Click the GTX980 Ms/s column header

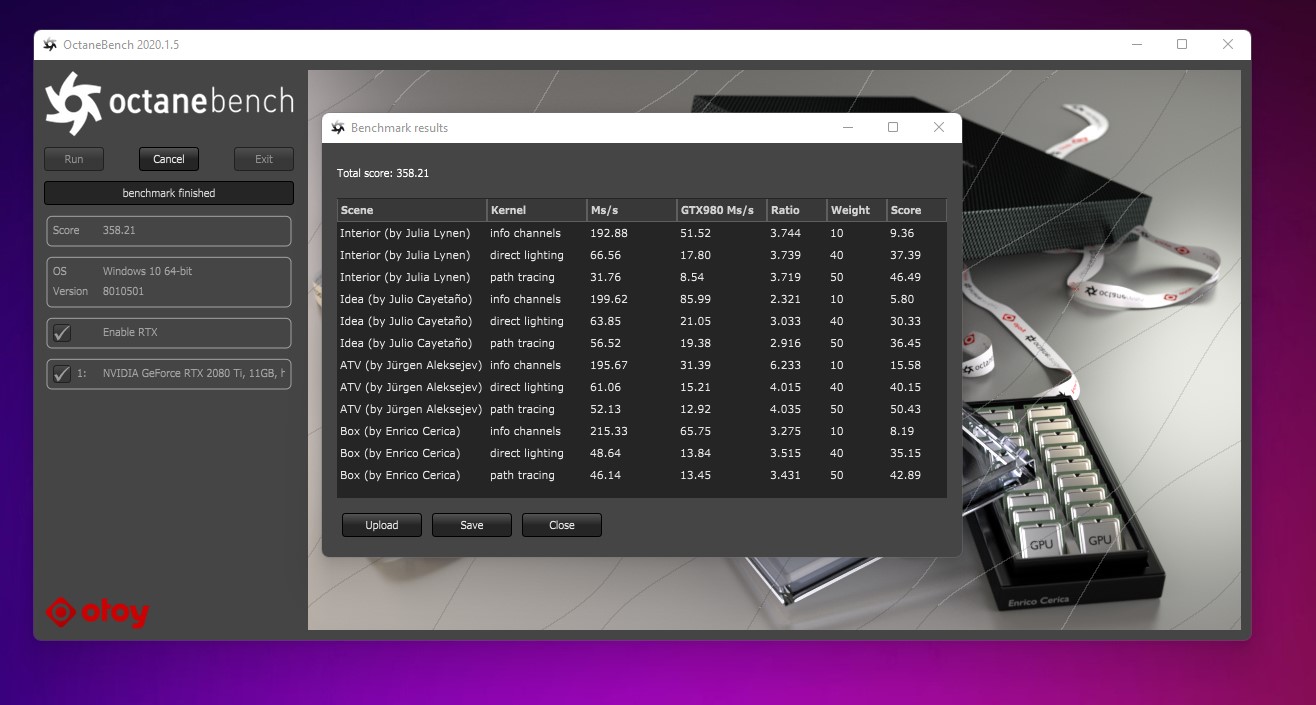720,210
